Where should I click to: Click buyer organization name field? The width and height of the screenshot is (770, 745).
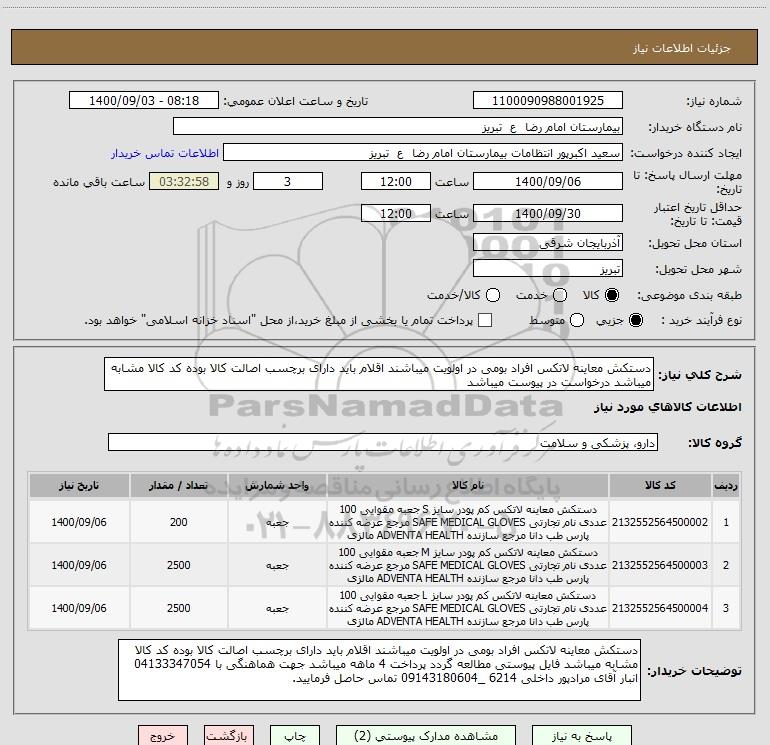tap(398, 127)
